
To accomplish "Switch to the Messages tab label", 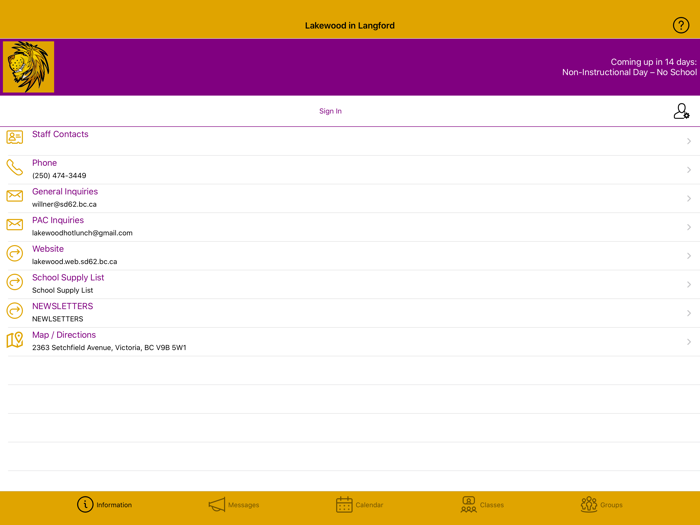I will click(x=244, y=505).
